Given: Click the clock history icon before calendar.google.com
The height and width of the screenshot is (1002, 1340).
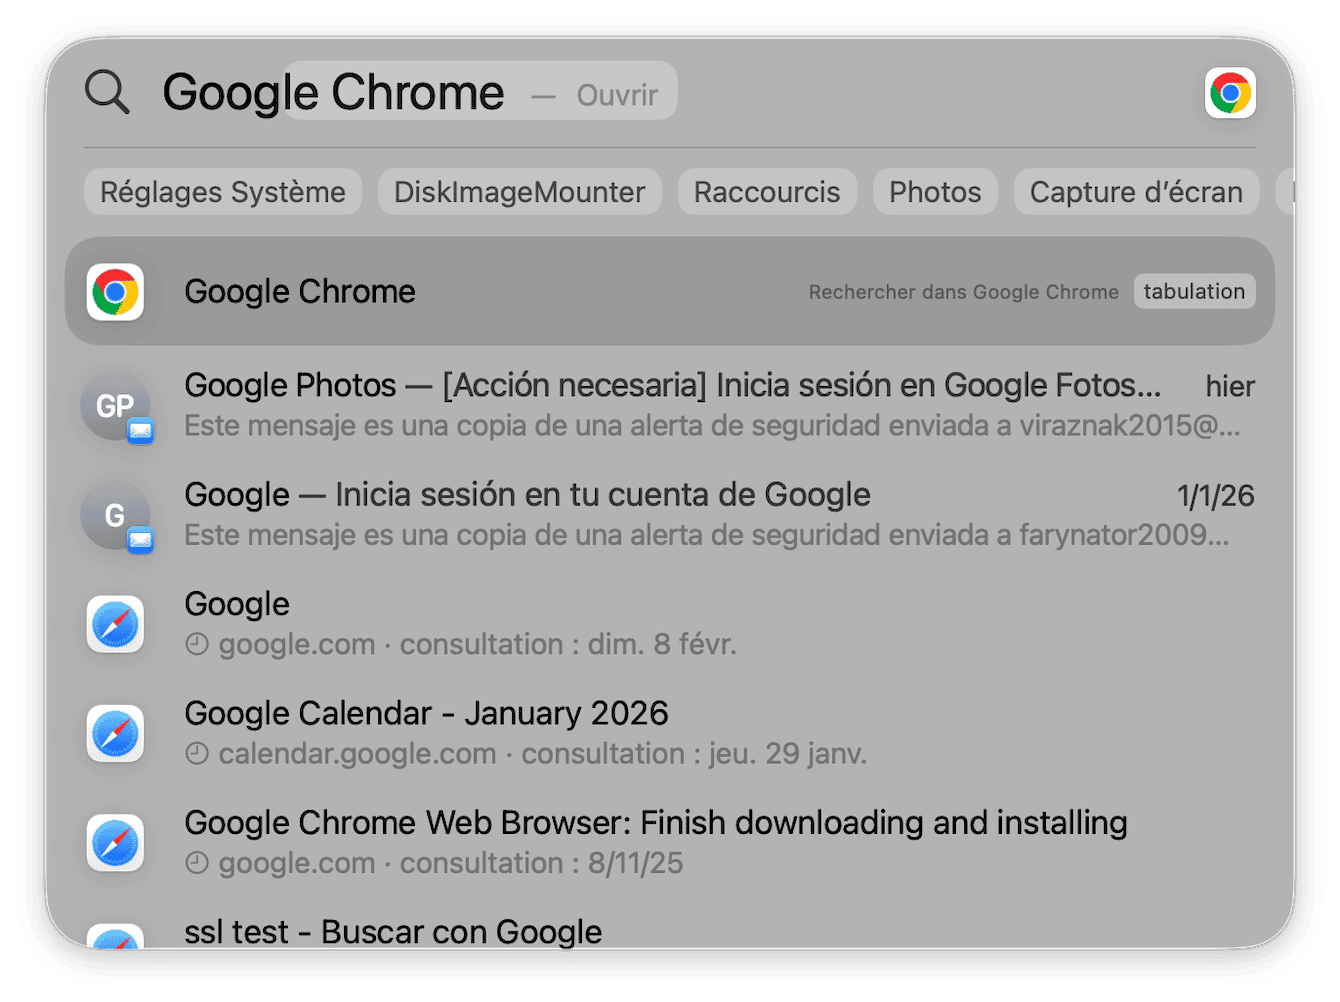Looking at the screenshot, I should 197,754.
